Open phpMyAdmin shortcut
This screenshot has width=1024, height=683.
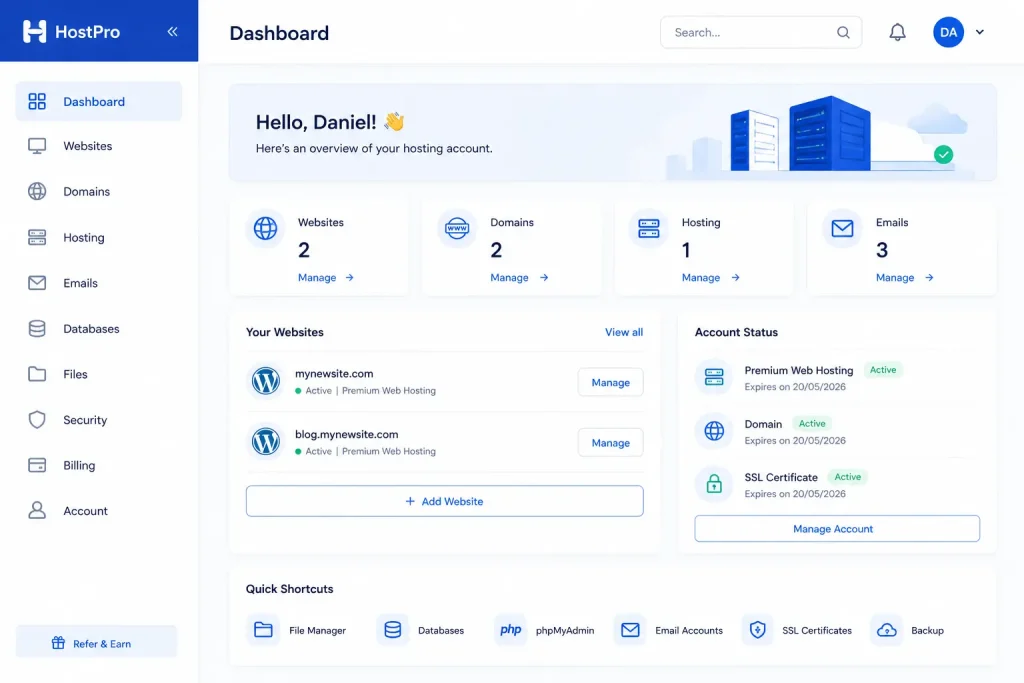point(545,630)
